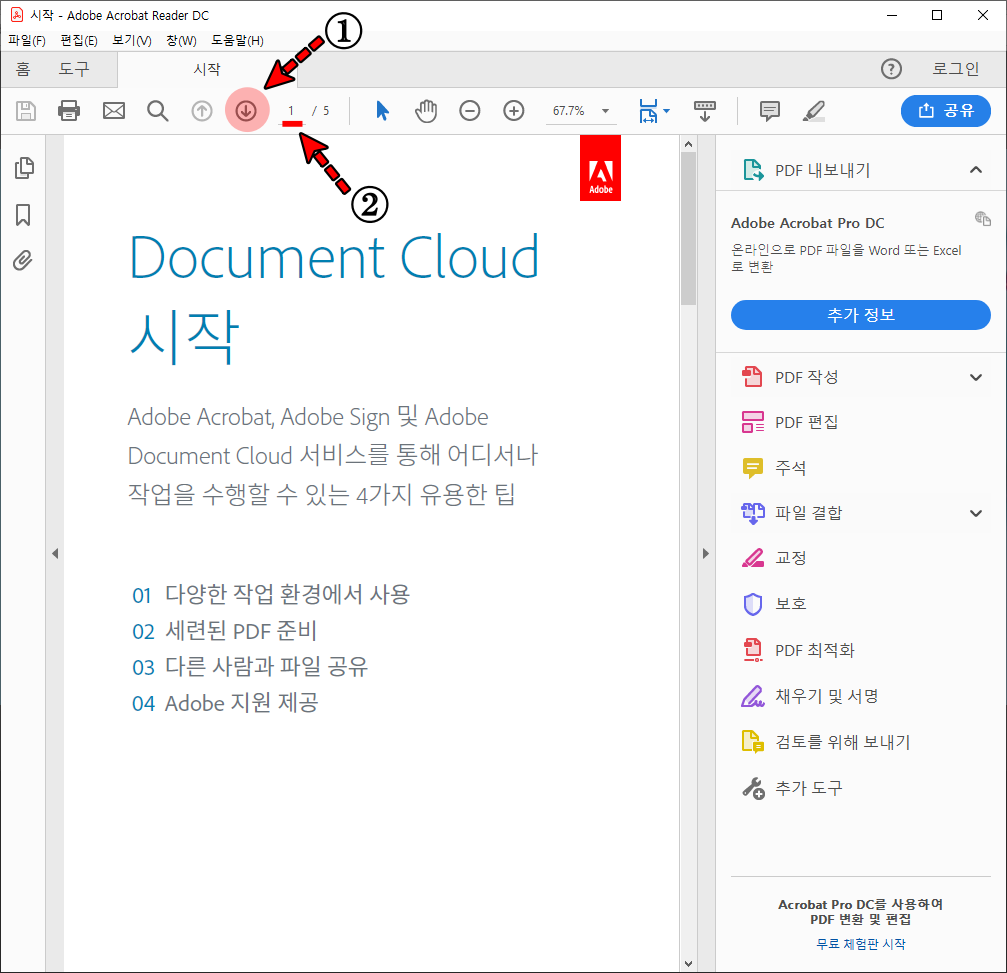The width and height of the screenshot is (1007, 973).
Task: Click the scrollbar down arrow
Action: (x=688, y=963)
